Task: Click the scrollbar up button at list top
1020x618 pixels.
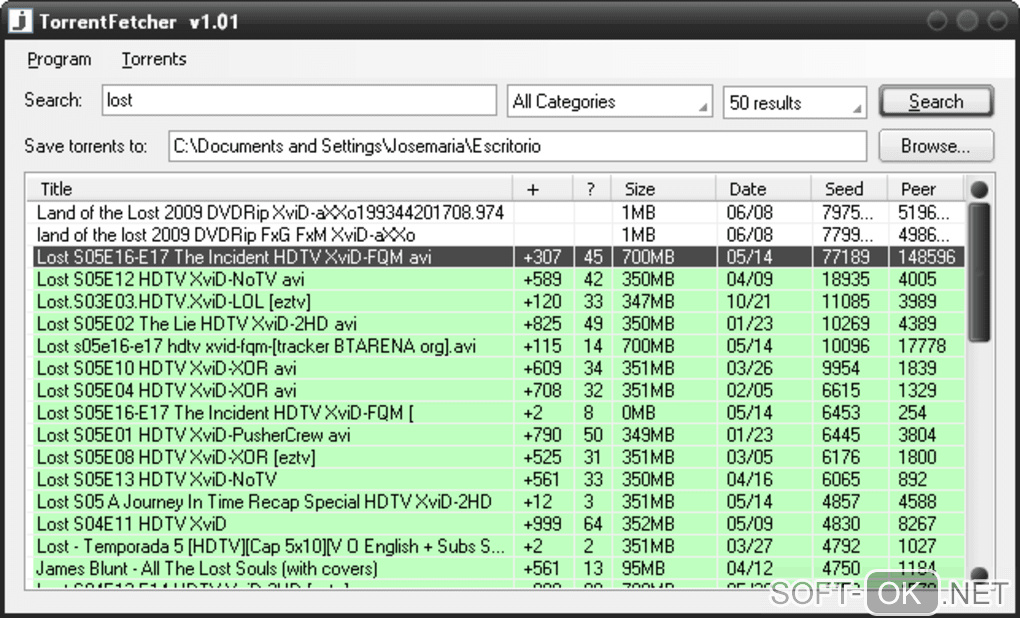Action: 979,189
